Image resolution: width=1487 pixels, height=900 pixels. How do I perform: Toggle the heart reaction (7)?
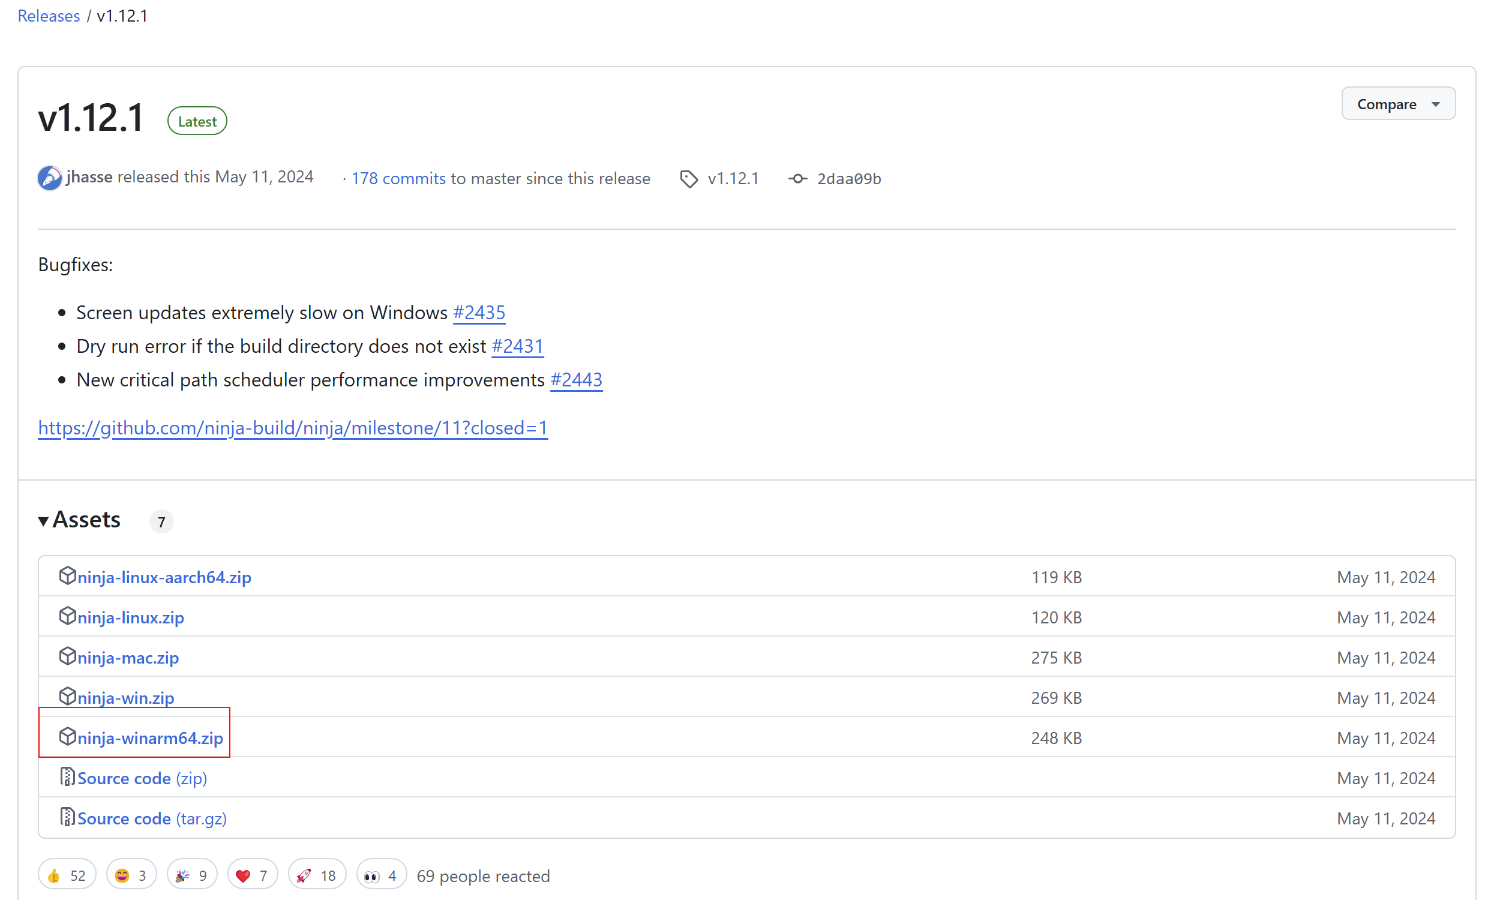(x=252, y=875)
